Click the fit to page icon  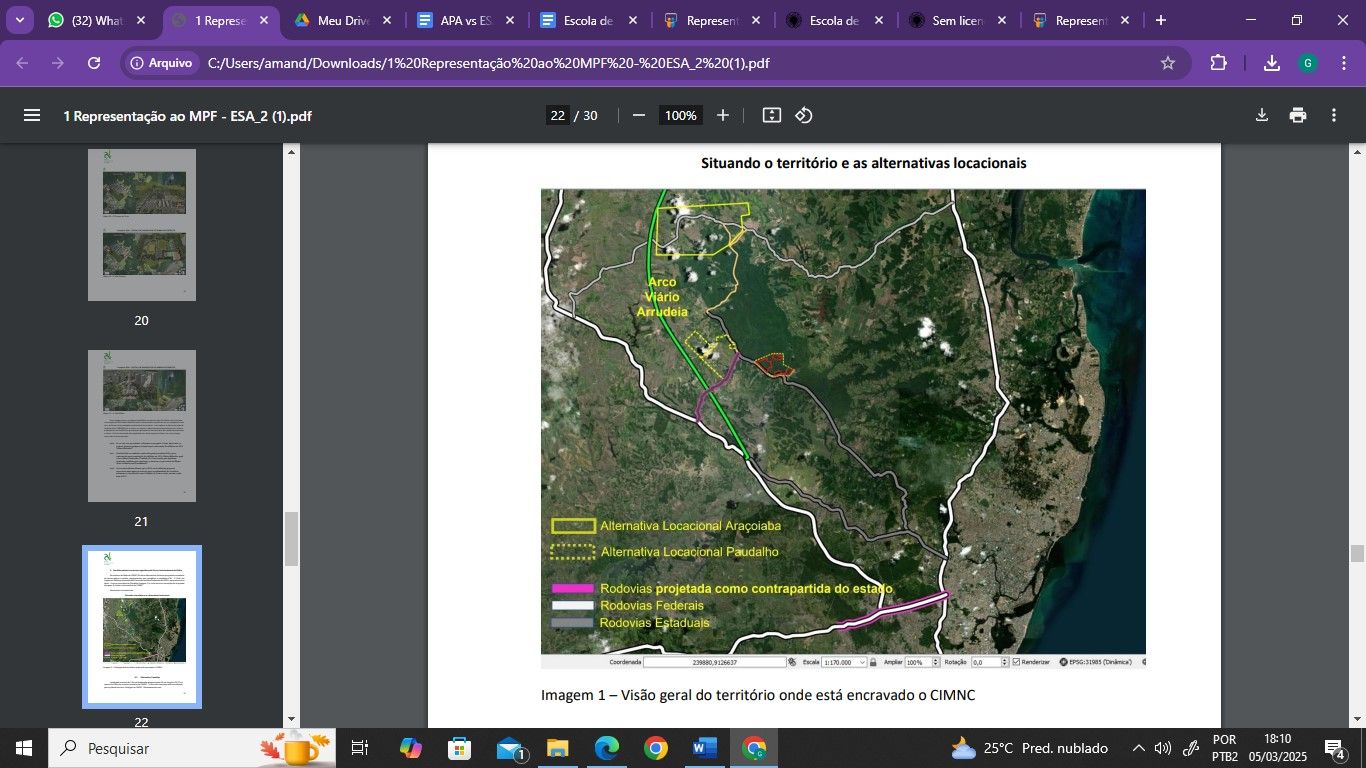pyautogui.click(x=771, y=115)
